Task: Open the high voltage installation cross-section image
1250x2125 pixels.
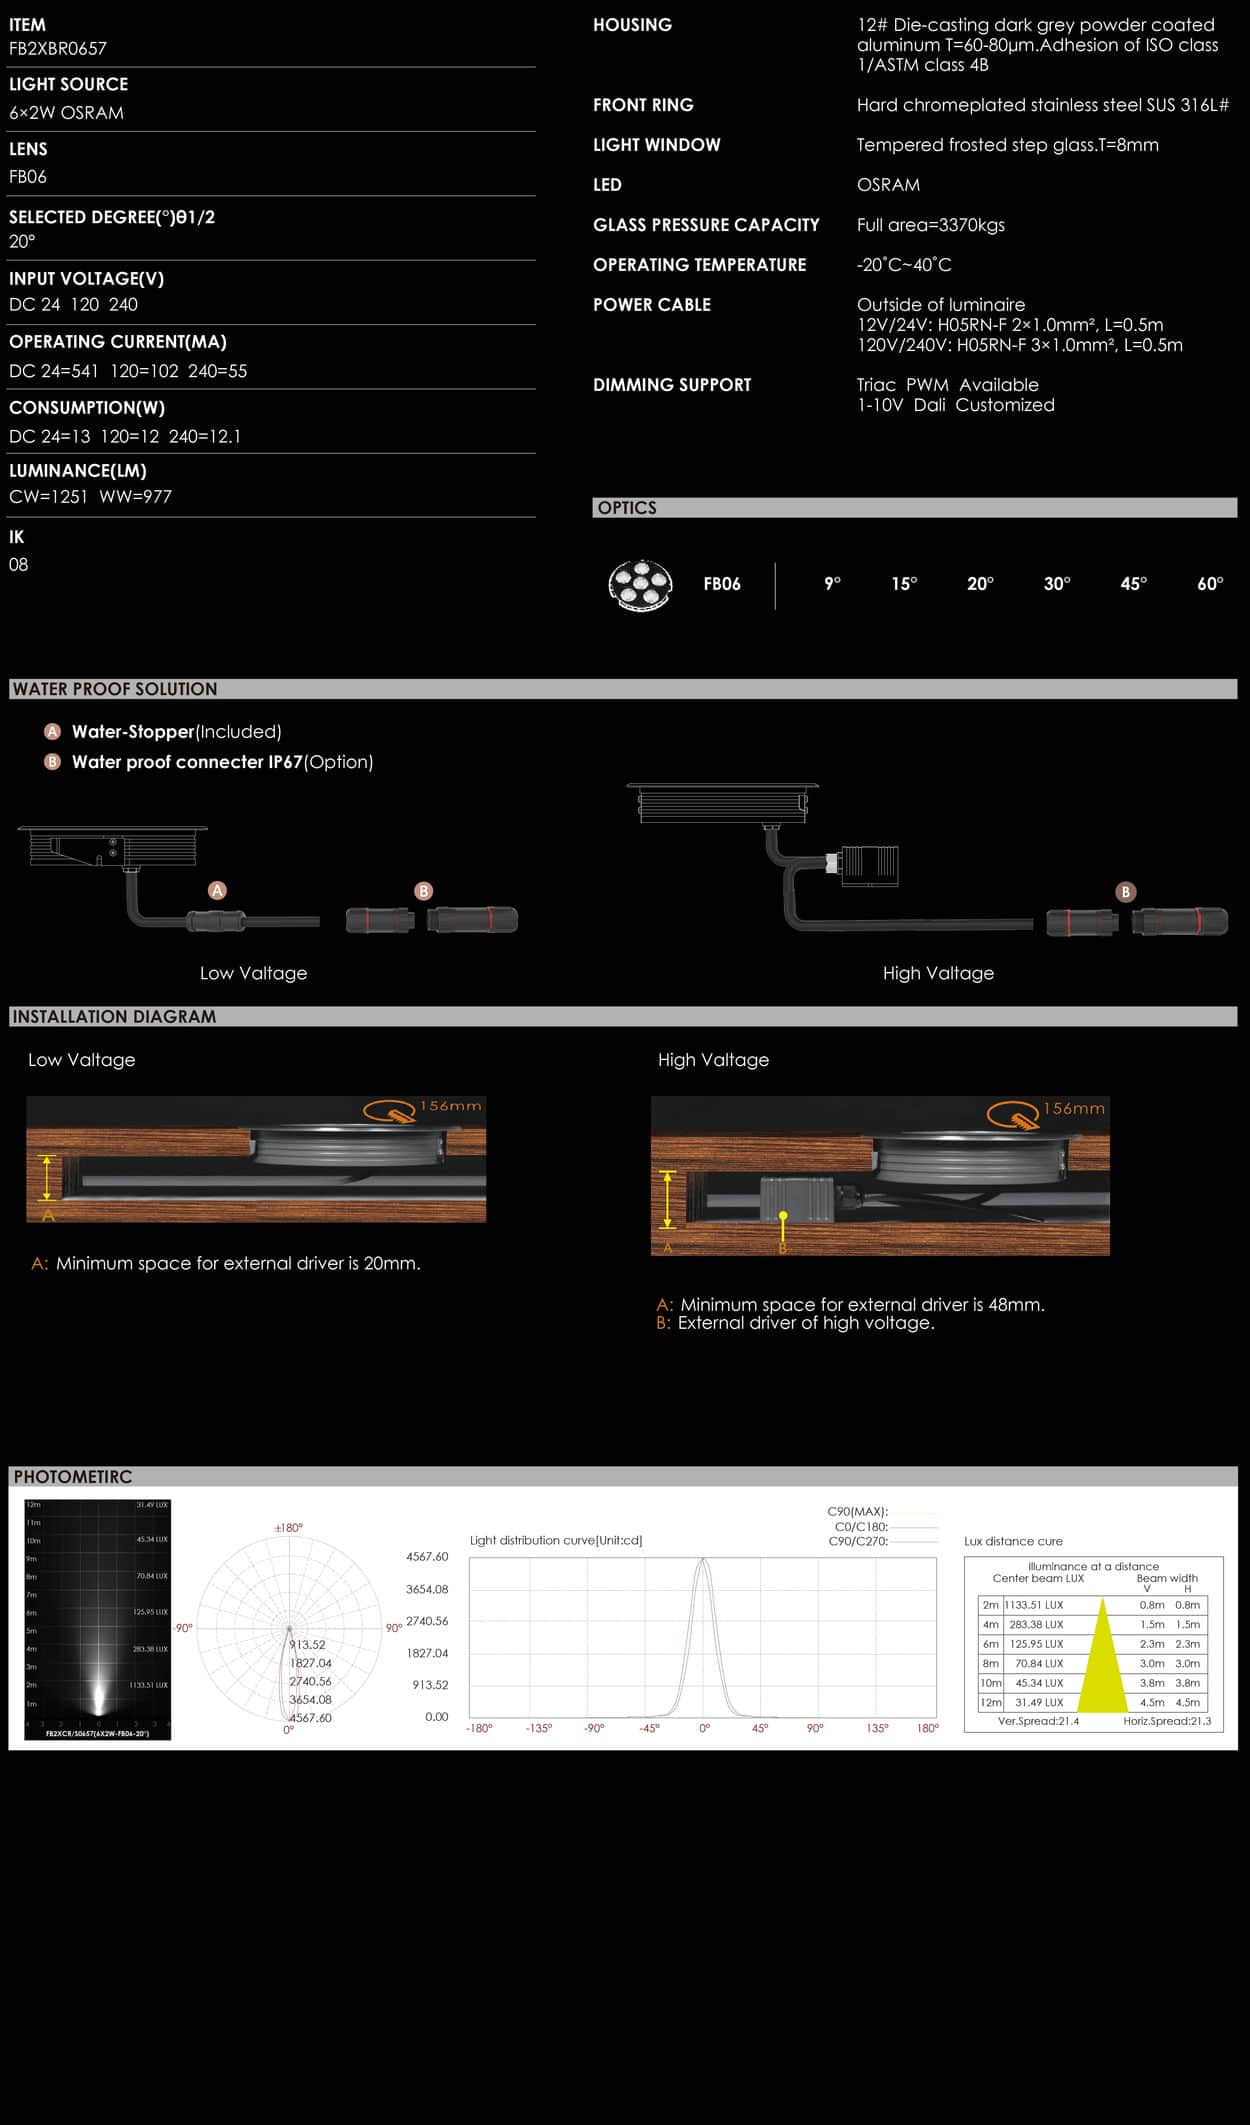Action: [880, 1176]
